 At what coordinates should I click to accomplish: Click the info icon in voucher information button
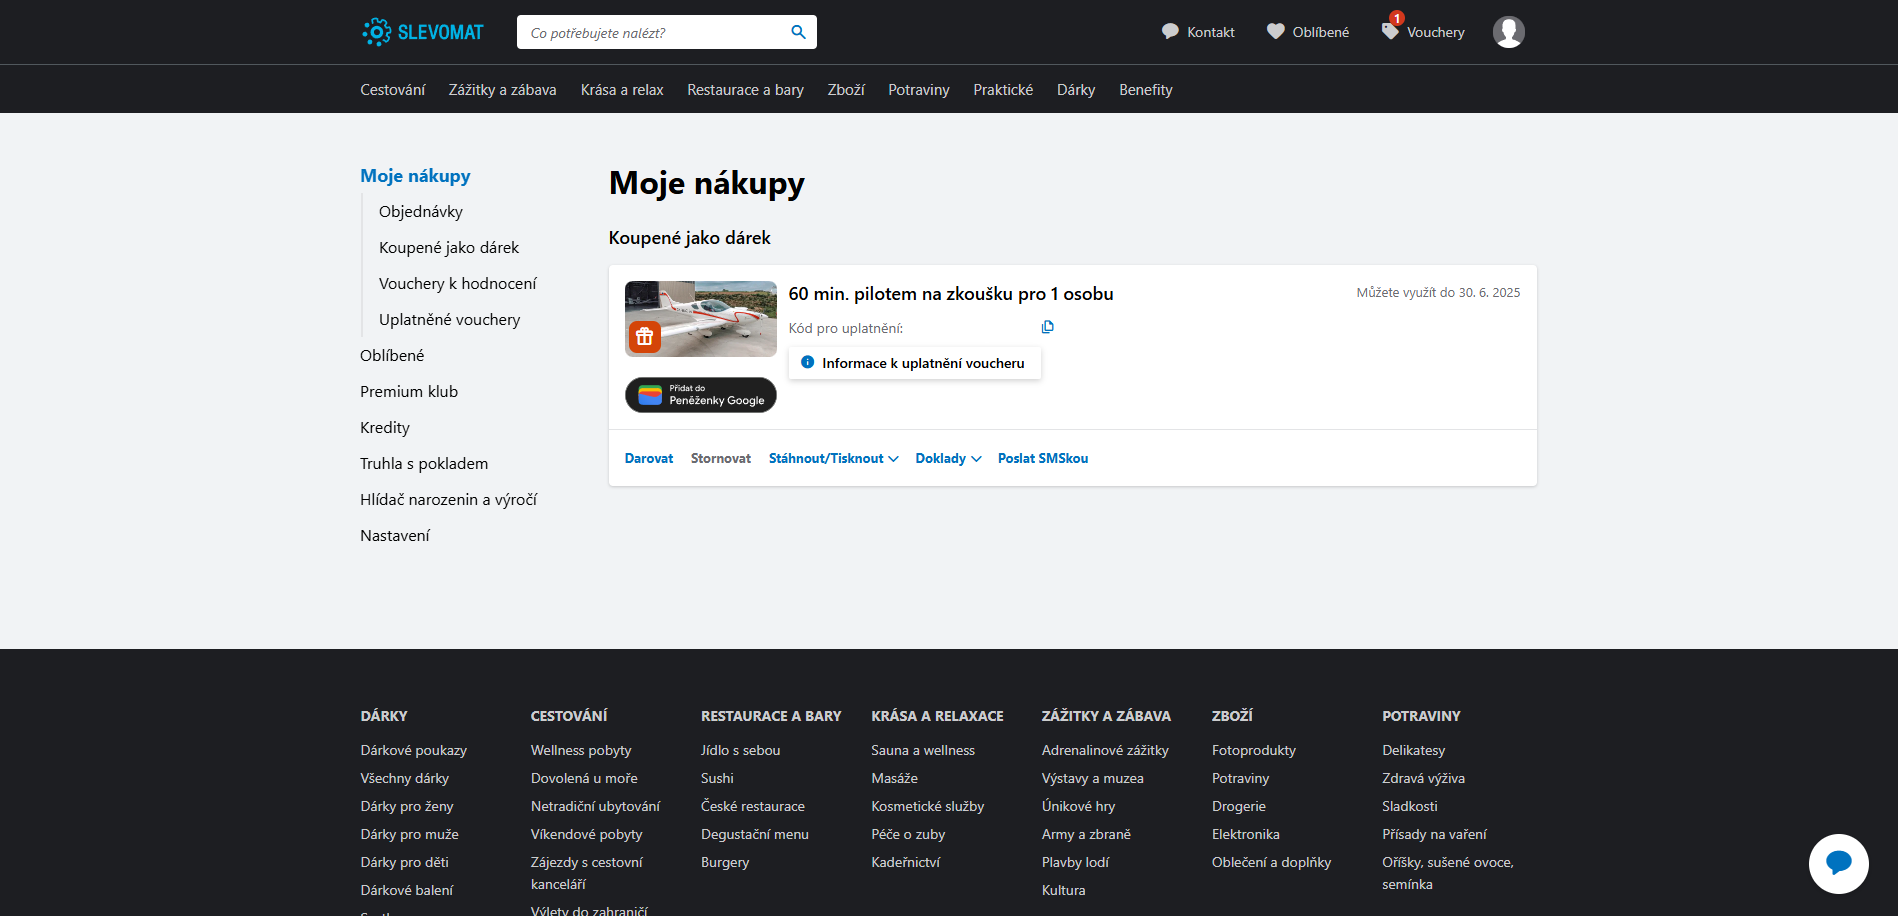(x=807, y=362)
